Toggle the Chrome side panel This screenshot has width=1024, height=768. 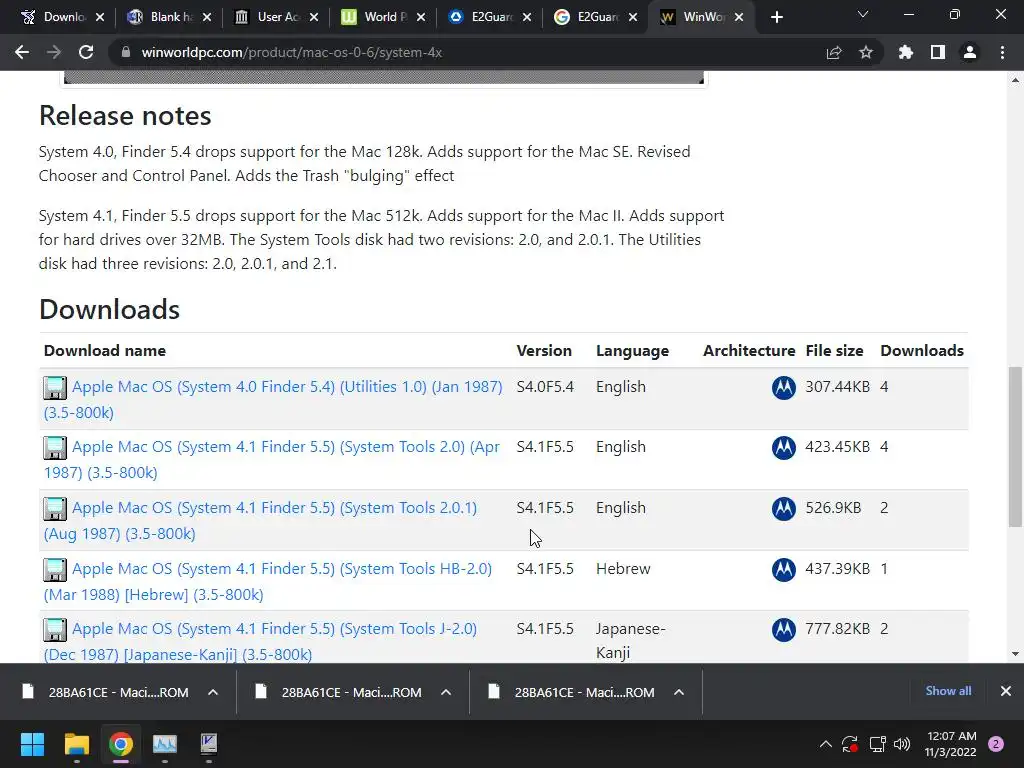pyautogui.click(x=938, y=52)
